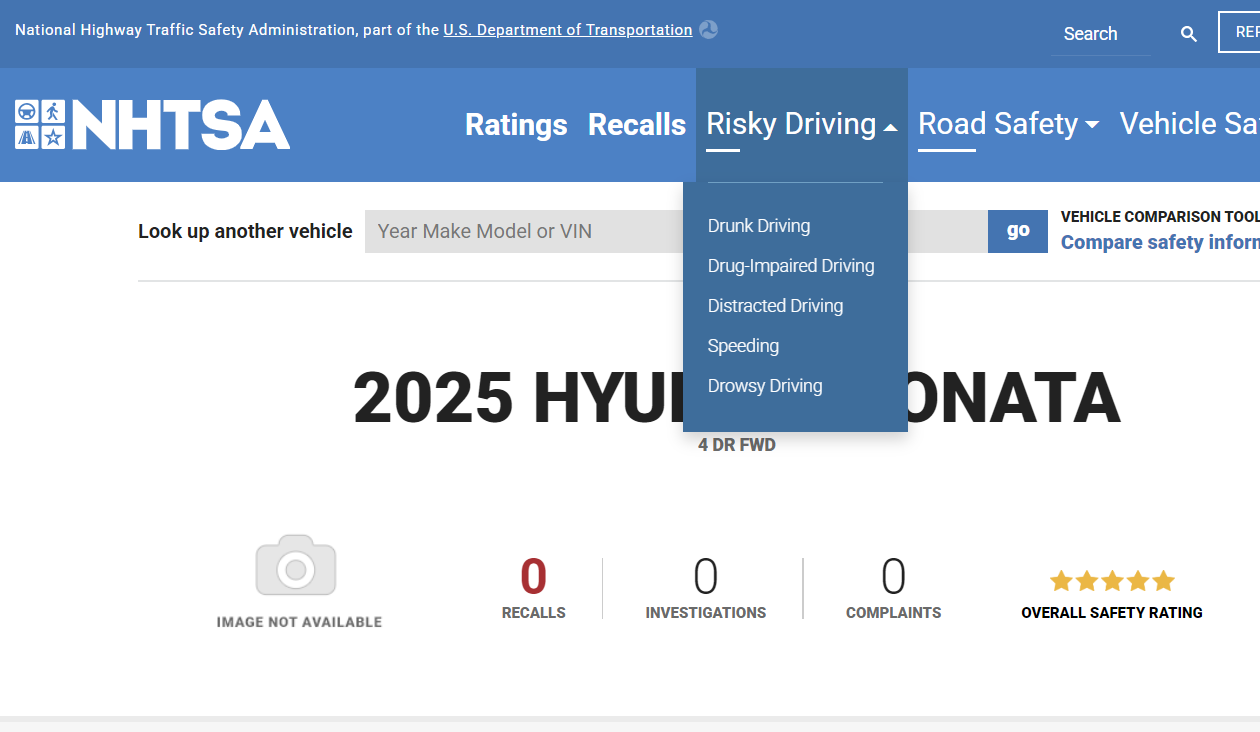This screenshot has height=732, width=1260.
Task: Click Compare safety information link
Action: coord(1160,242)
